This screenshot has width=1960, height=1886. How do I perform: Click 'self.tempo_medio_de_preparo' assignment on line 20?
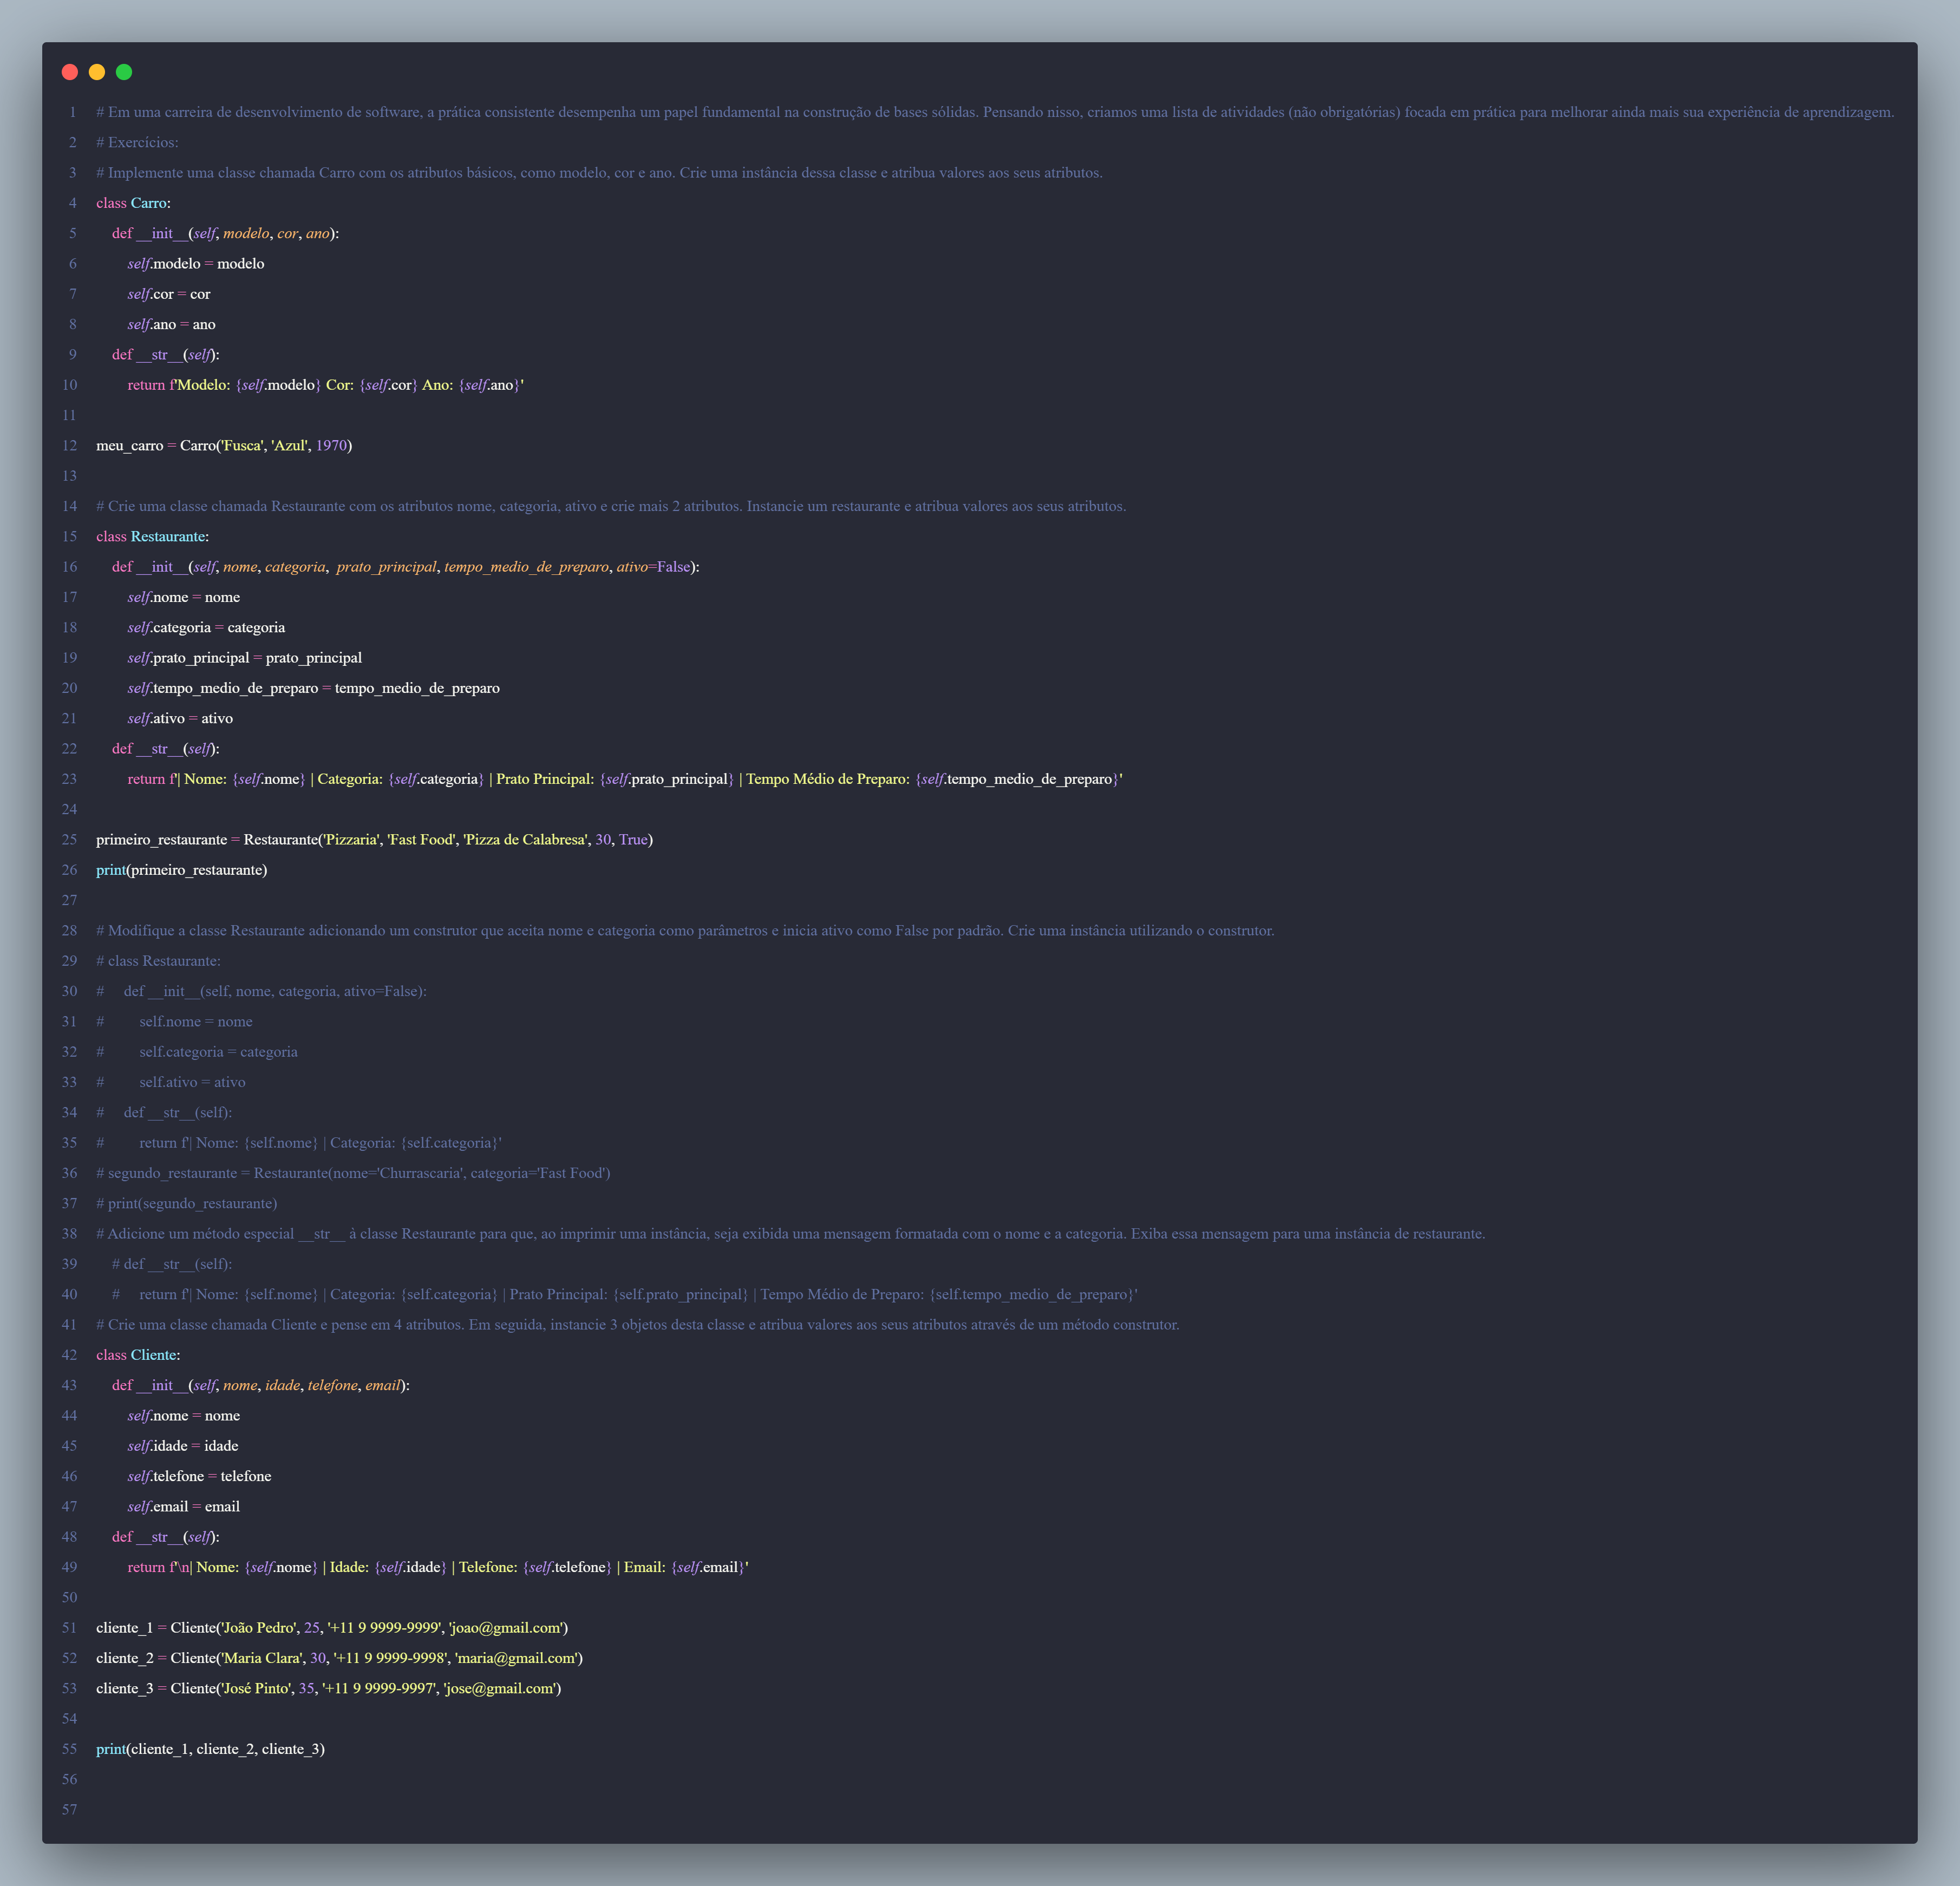(x=314, y=688)
